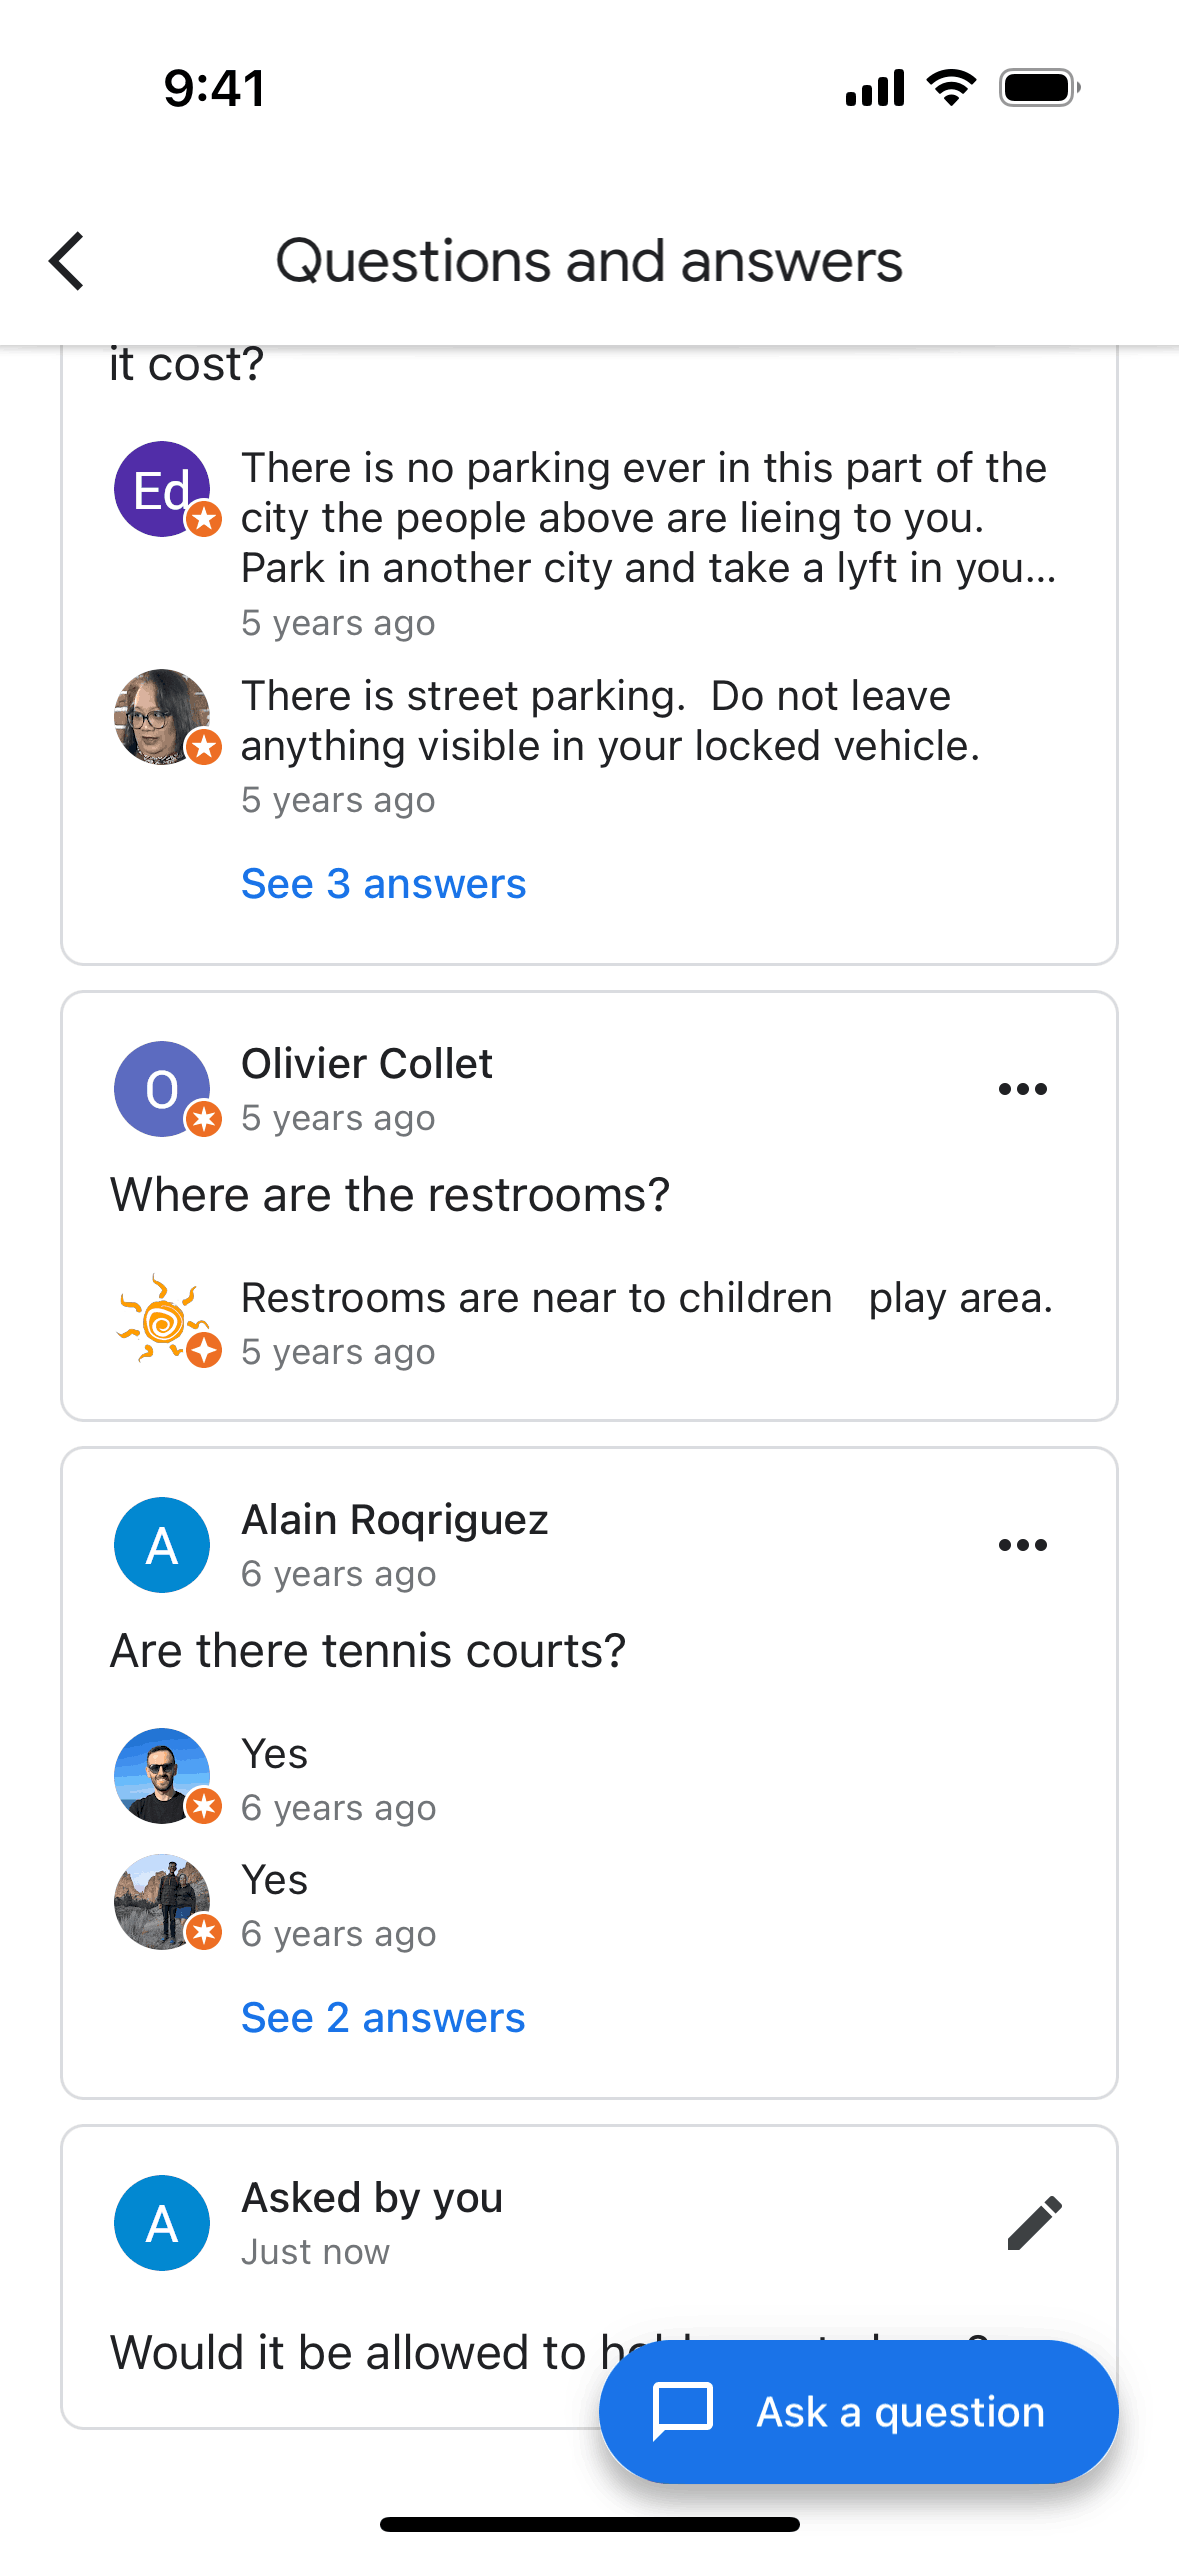Open Olivier Collet's profile name
Screen dimensions: 1179x2556
pyautogui.click(x=367, y=1064)
